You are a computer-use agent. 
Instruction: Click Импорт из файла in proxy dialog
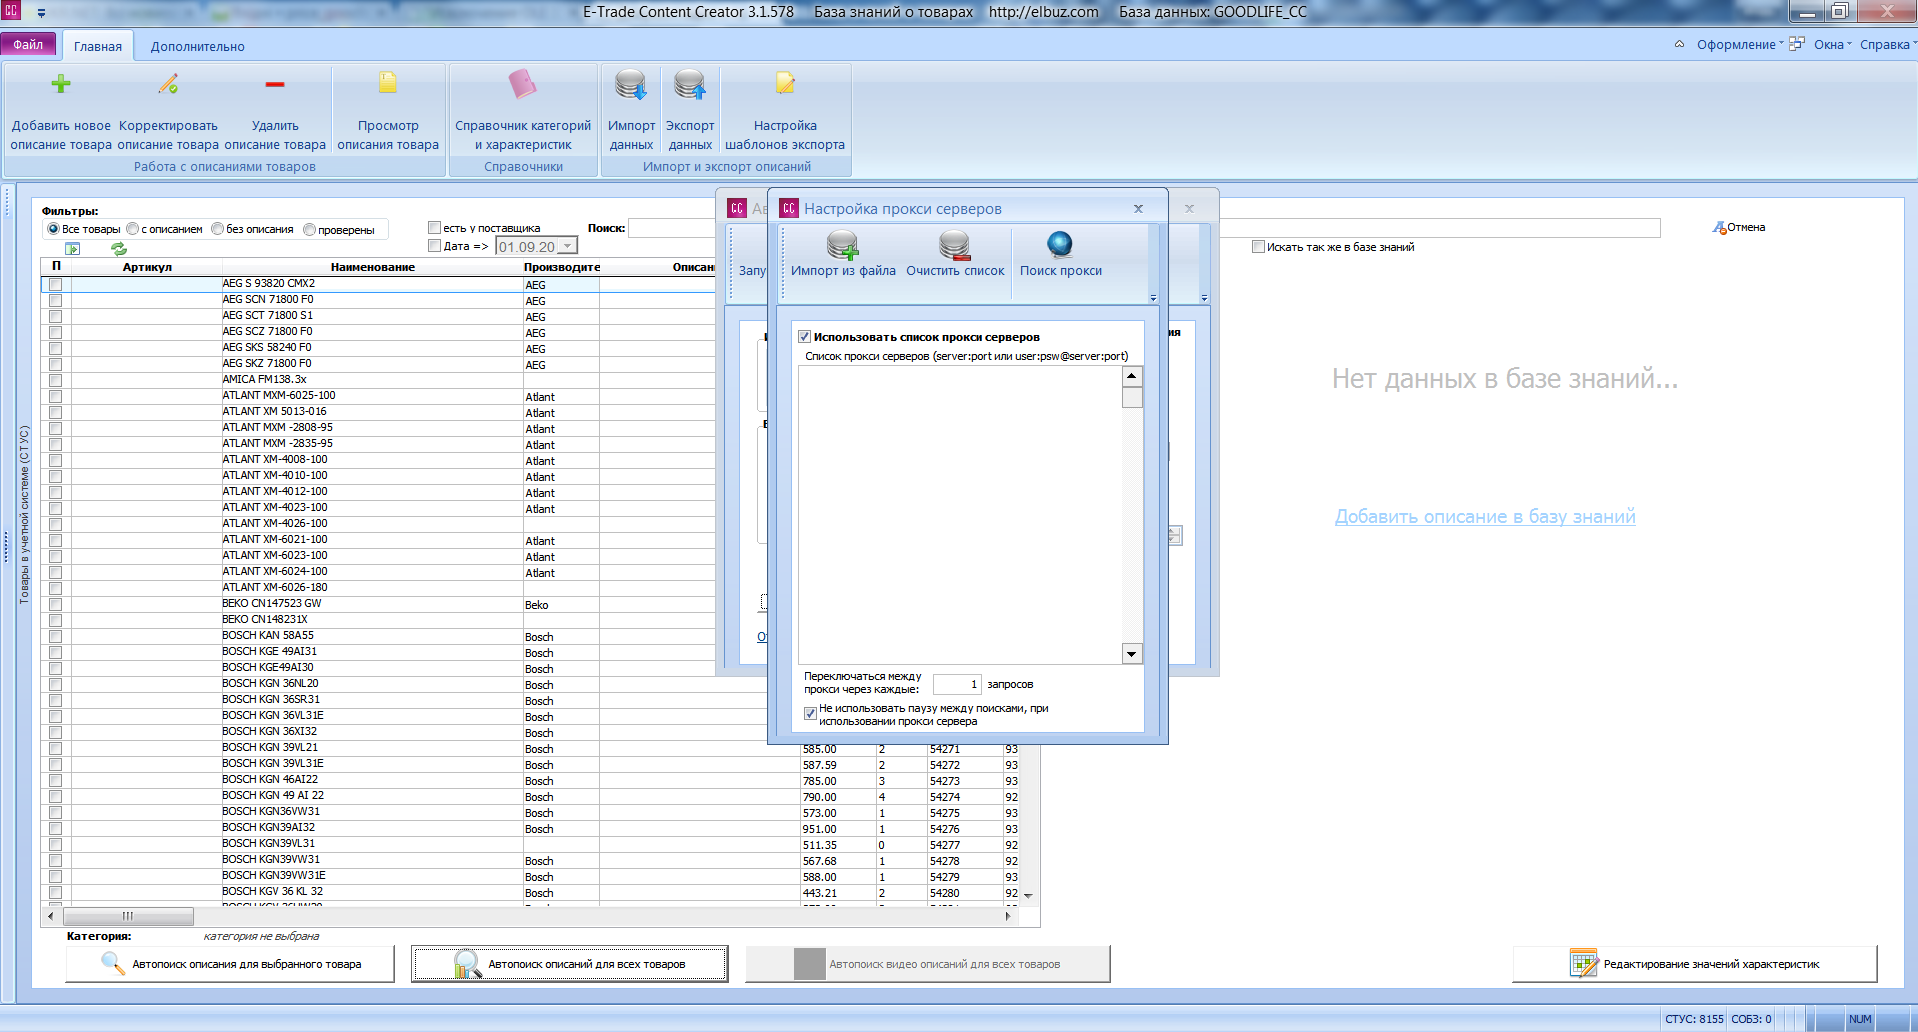843,254
